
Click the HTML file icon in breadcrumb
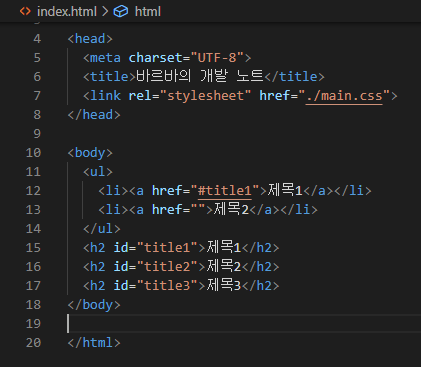coord(25,12)
